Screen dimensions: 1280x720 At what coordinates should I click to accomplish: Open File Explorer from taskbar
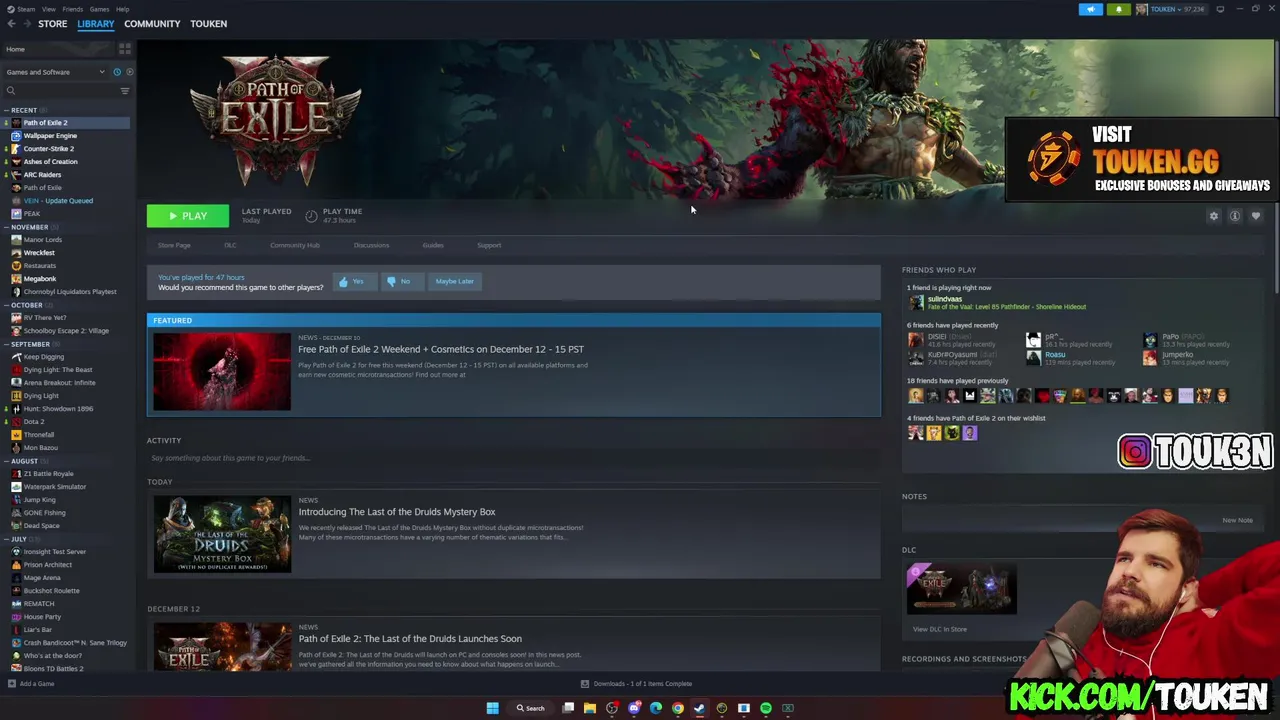point(590,708)
